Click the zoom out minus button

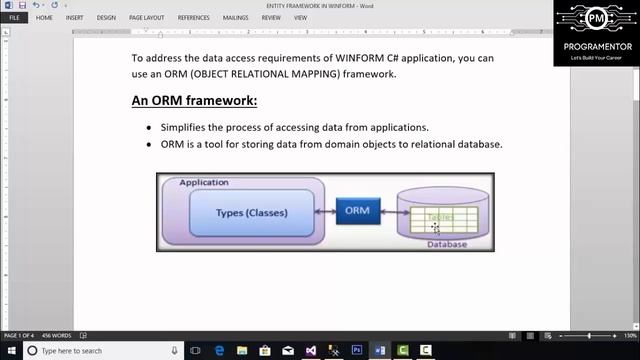pos(561,336)
